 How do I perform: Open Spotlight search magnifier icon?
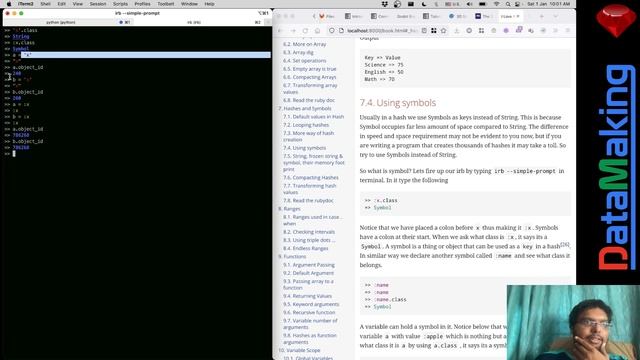tap(507, 4)
